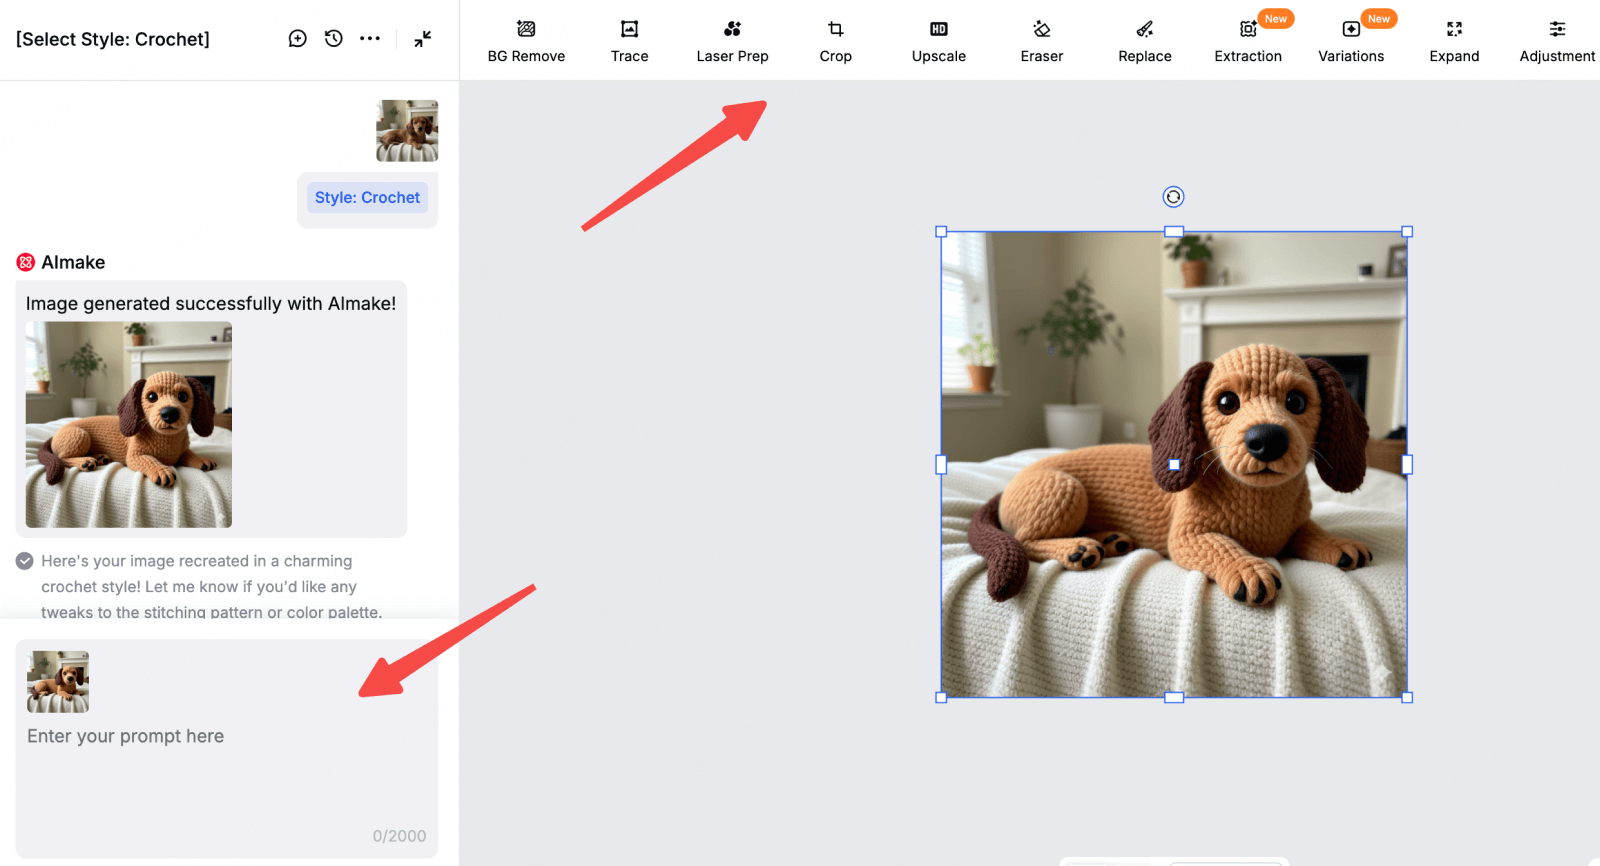Click the Style: Crochet tag
Viewport: 1600px width, 866px height.
367,198
